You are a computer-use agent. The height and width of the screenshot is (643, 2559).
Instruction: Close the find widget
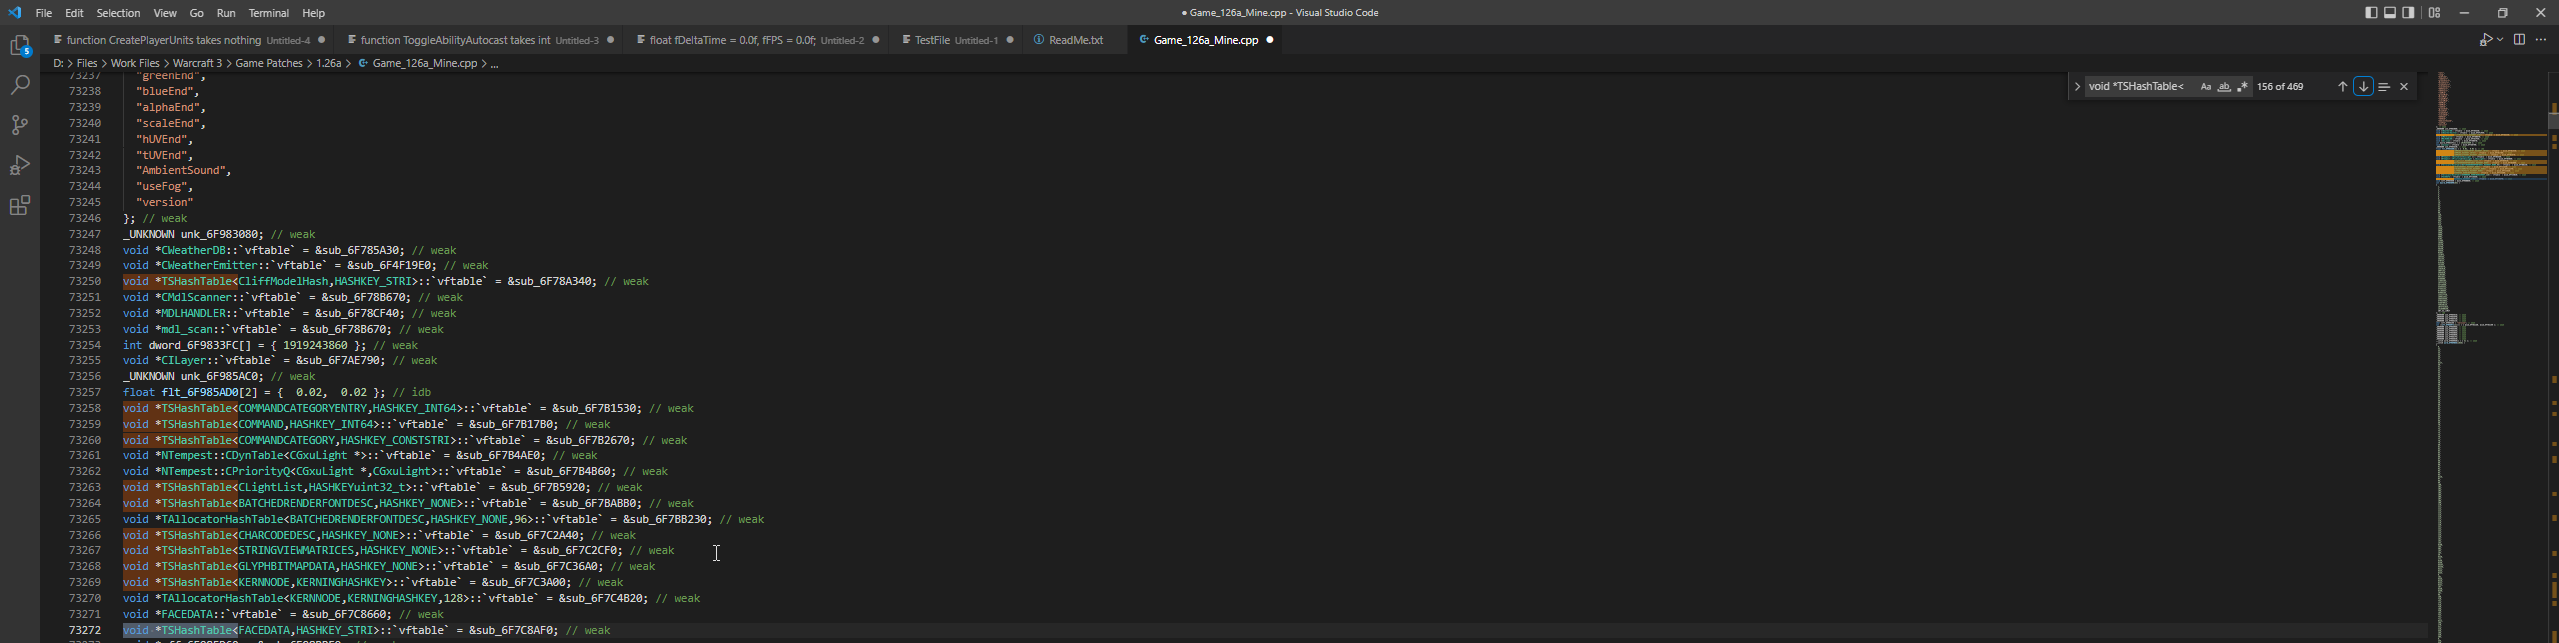[2404, 87]
